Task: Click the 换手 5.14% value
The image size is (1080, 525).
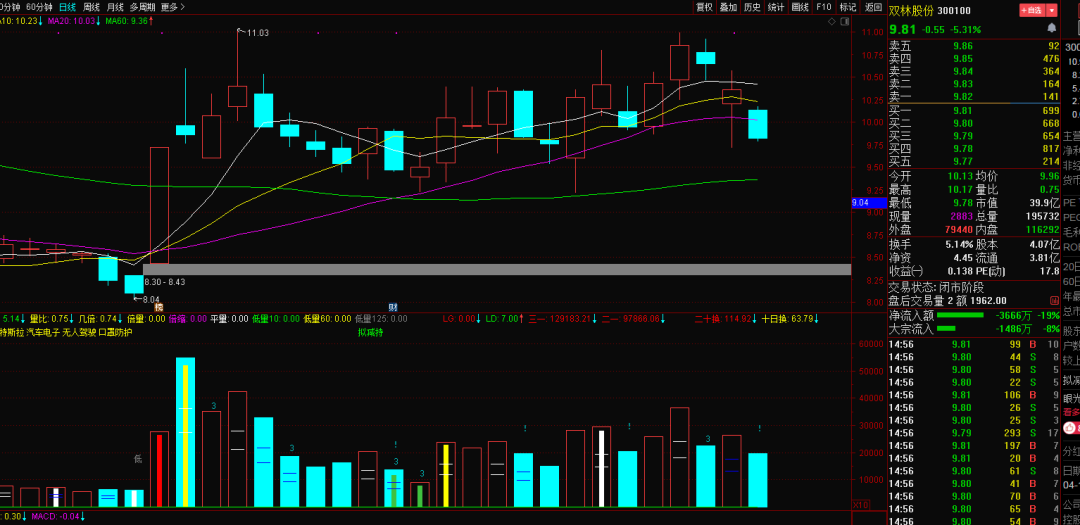Action: pos(959,245)
